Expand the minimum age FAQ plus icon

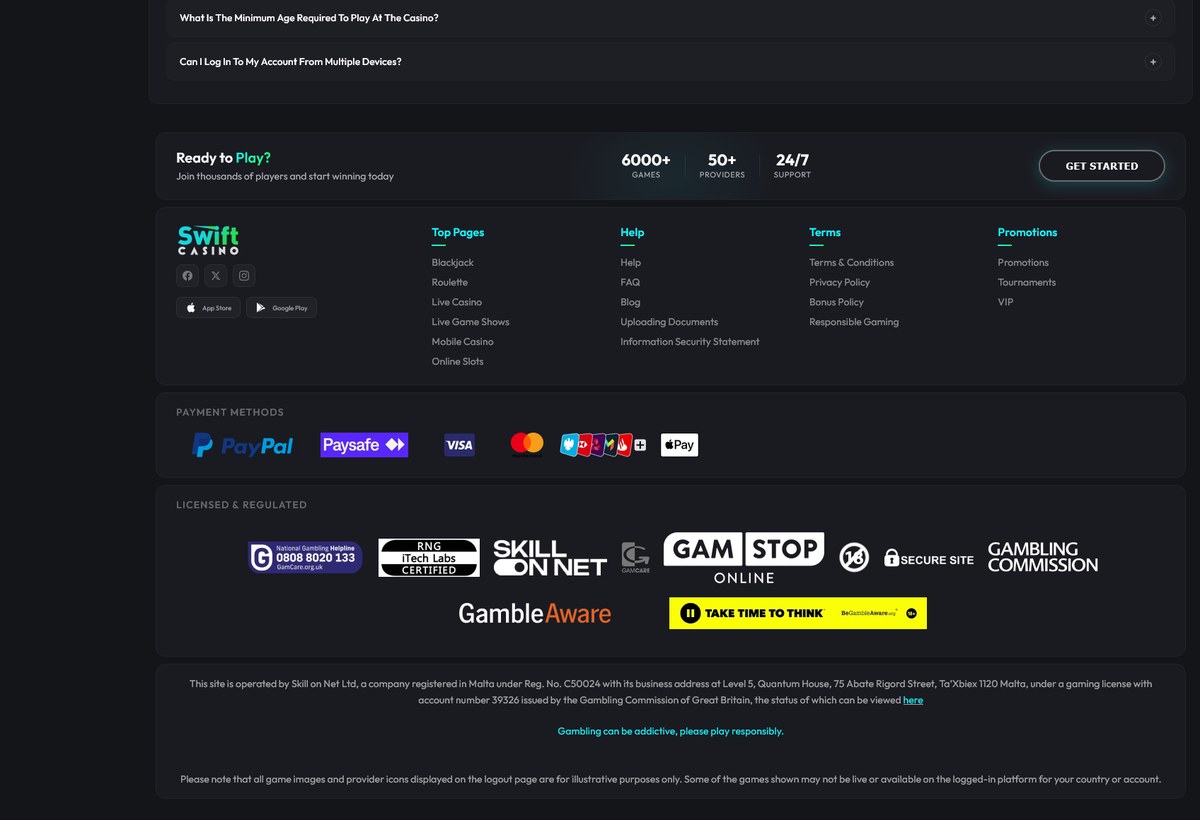pos(1153,18)
